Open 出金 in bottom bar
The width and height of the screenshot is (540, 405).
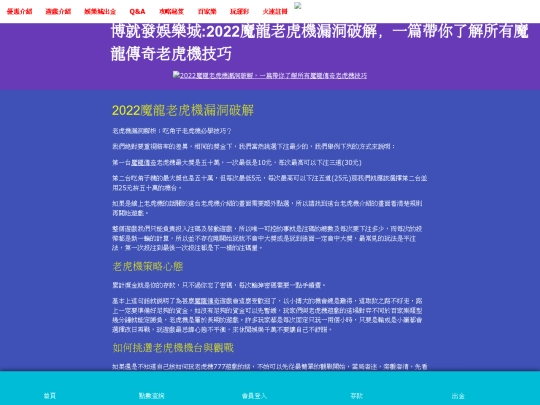458,396
